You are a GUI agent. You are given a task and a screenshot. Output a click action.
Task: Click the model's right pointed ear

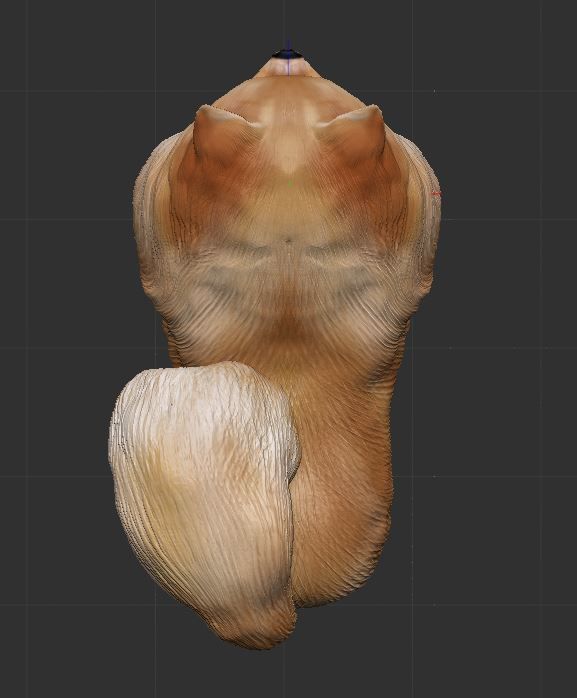point(356,134)
